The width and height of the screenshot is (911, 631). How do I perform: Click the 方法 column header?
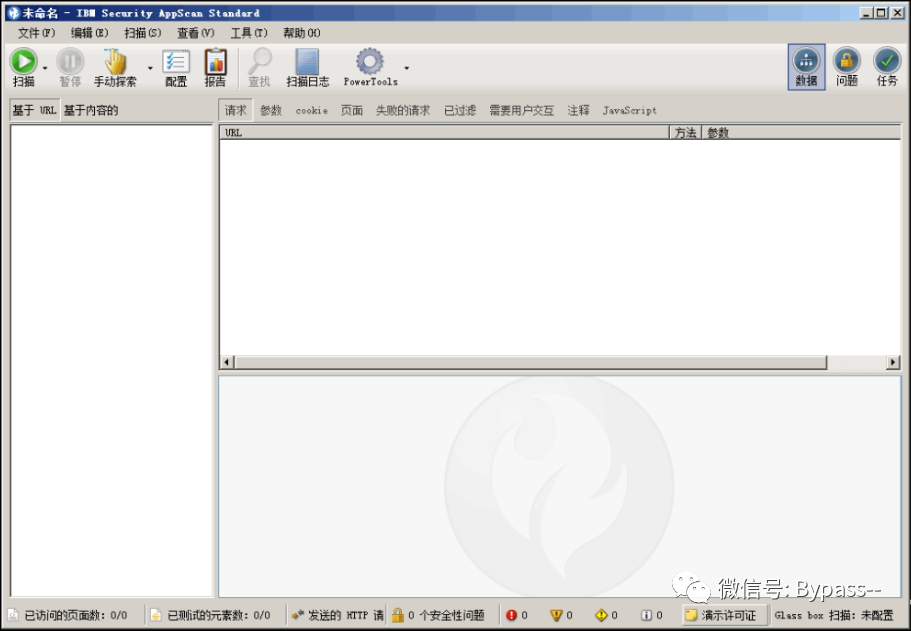click(686, 132)
